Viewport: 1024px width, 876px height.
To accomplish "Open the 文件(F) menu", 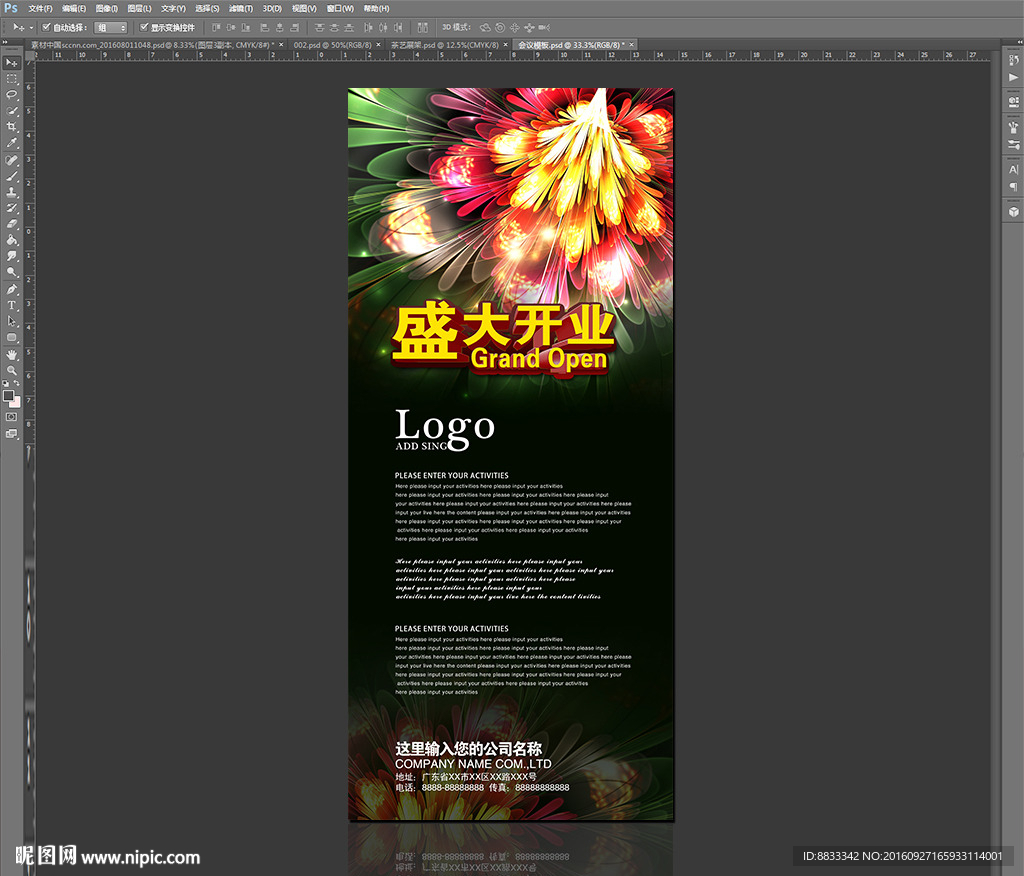I will click(x=40, y=8).
